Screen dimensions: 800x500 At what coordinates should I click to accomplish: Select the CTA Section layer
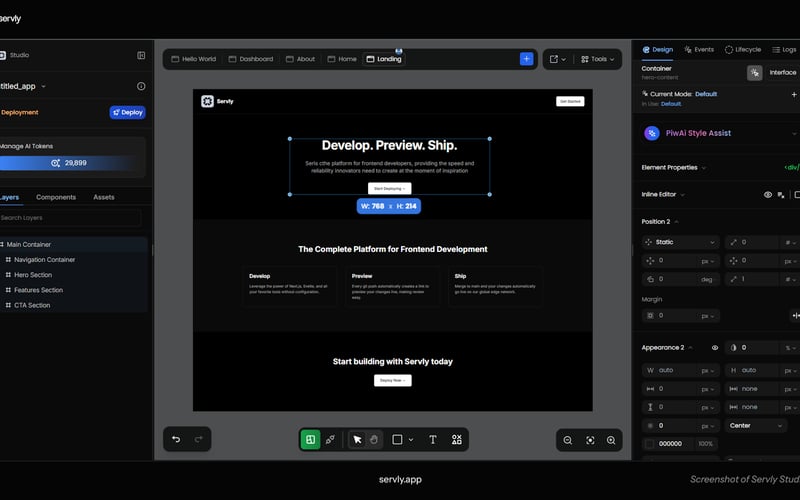coord(32,305)
